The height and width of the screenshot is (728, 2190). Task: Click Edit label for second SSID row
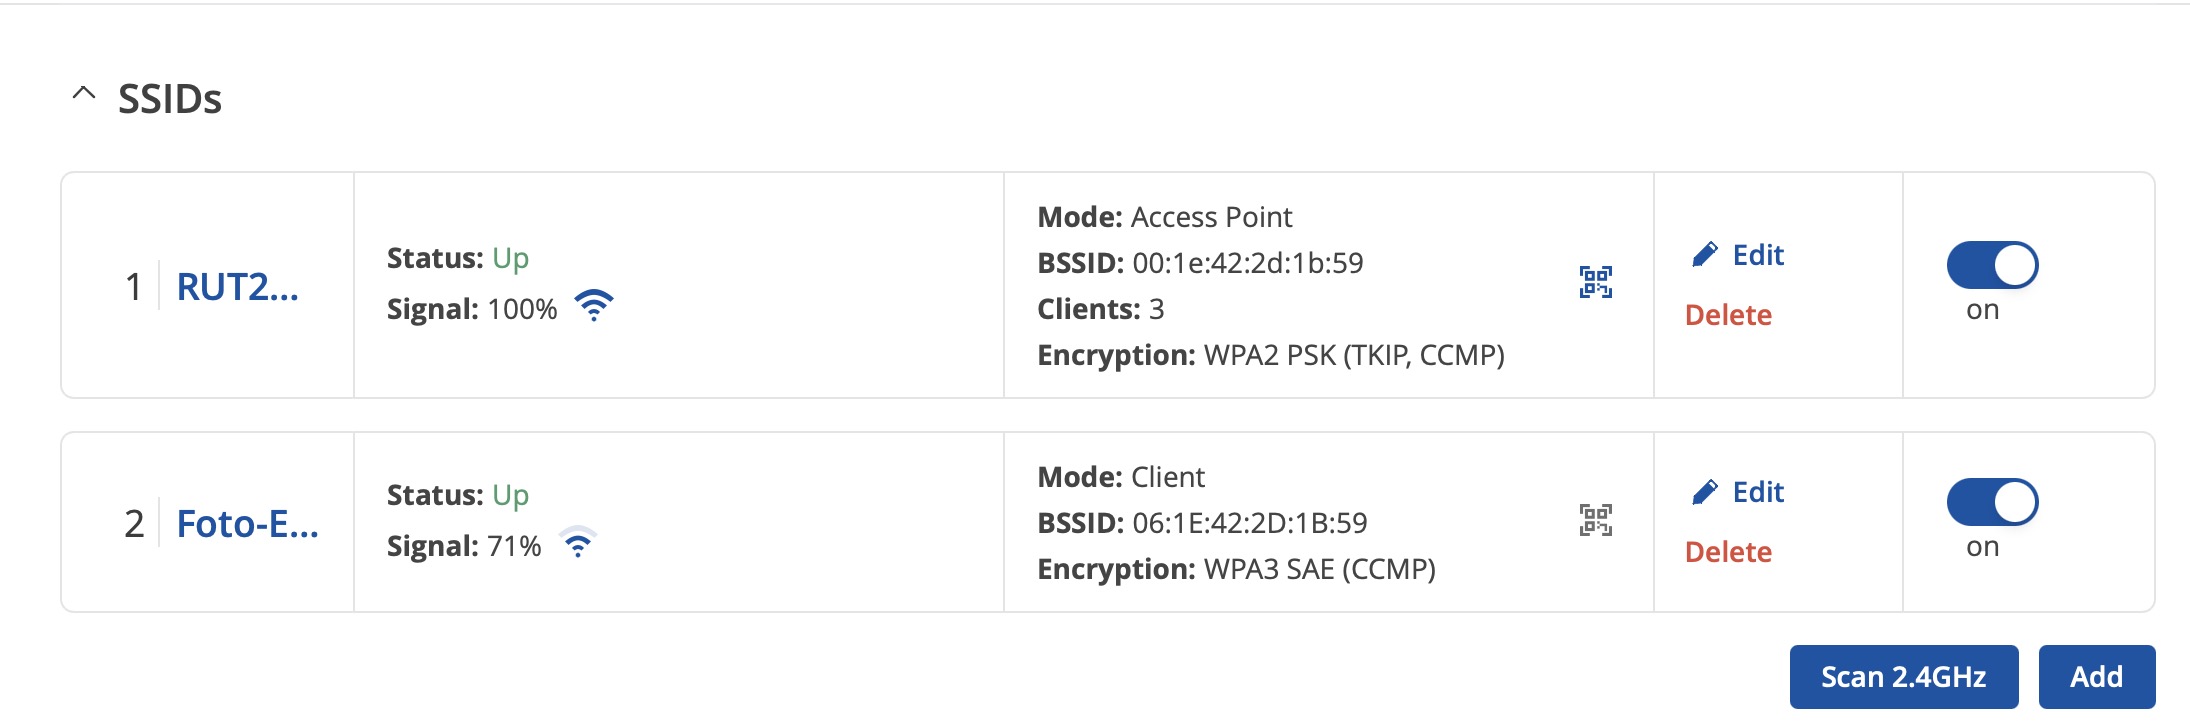point(1758,492)
